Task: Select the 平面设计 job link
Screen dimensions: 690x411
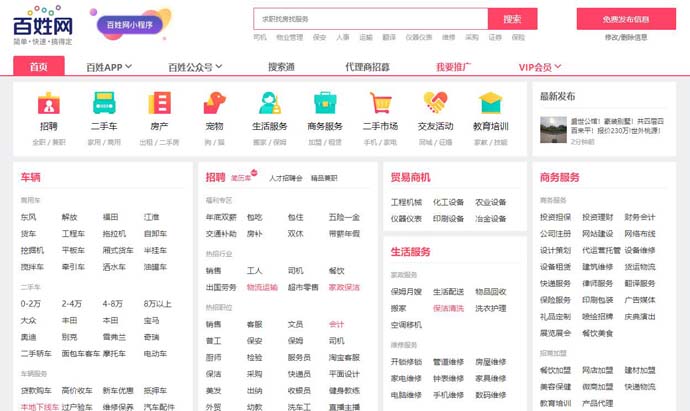Action: point(344,374)
